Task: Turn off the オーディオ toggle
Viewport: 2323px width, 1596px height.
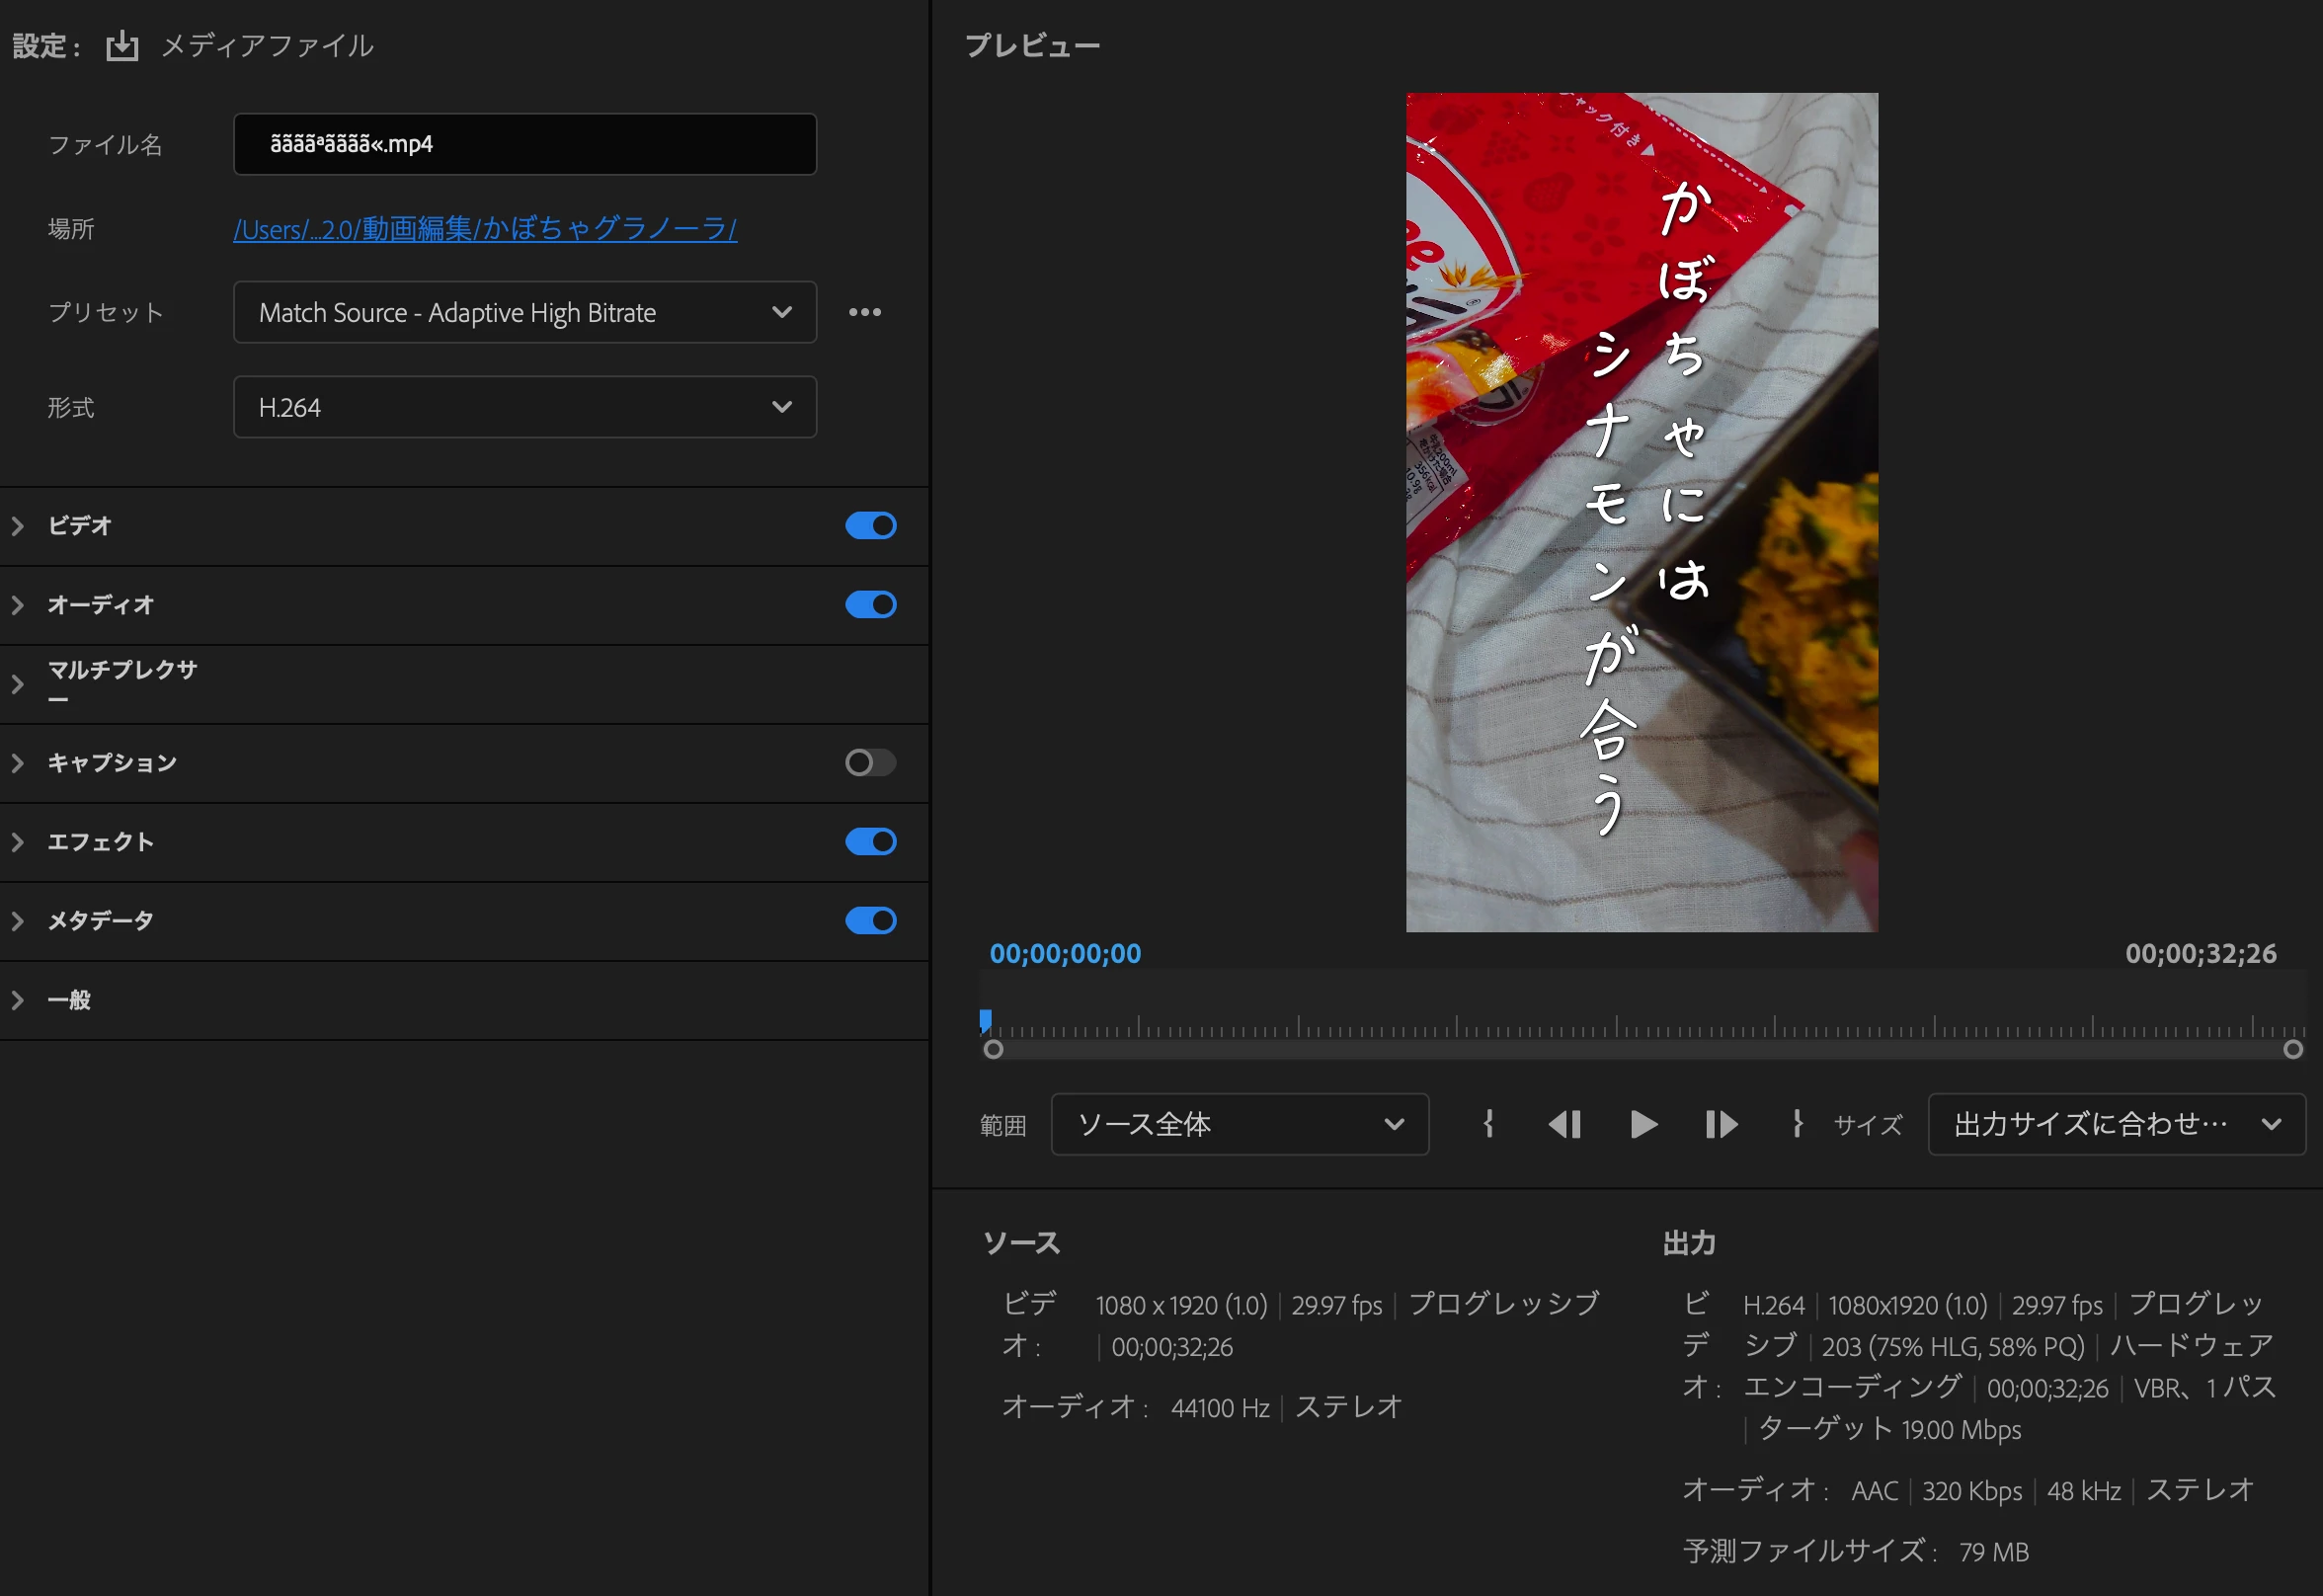Action: click(870, 605)
